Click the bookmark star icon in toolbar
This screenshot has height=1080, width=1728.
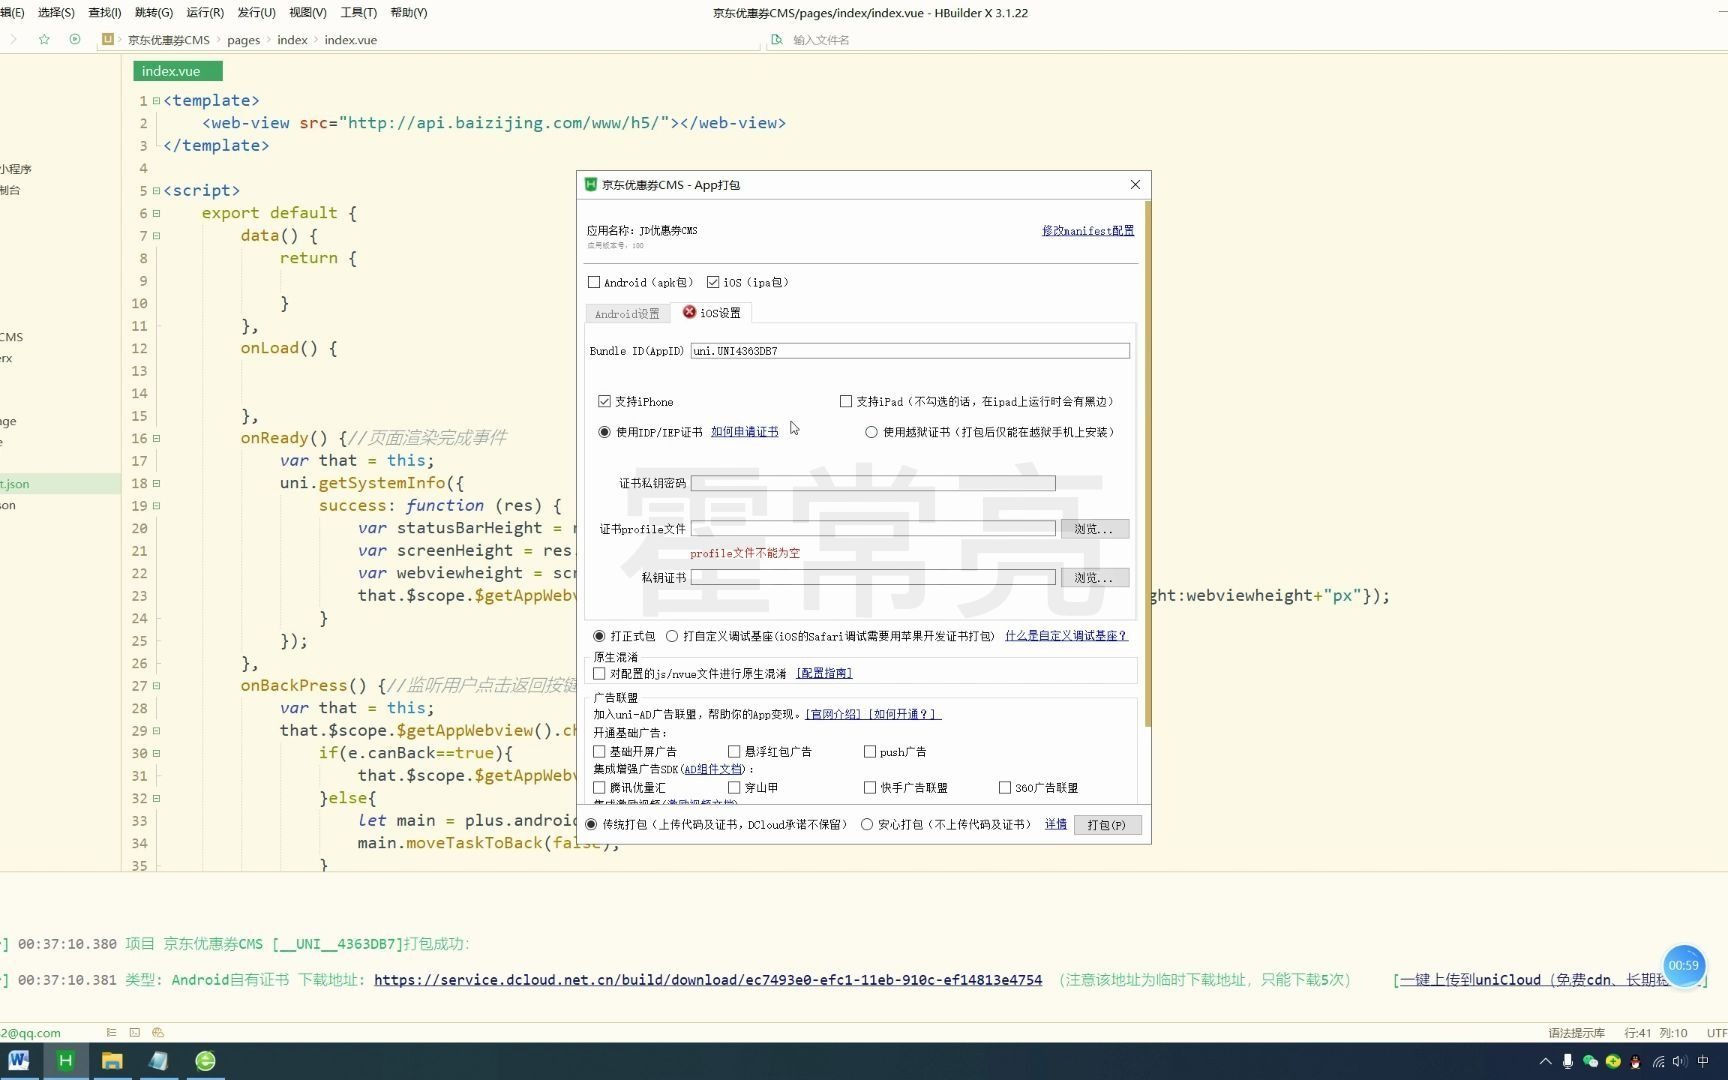[44, 40]
